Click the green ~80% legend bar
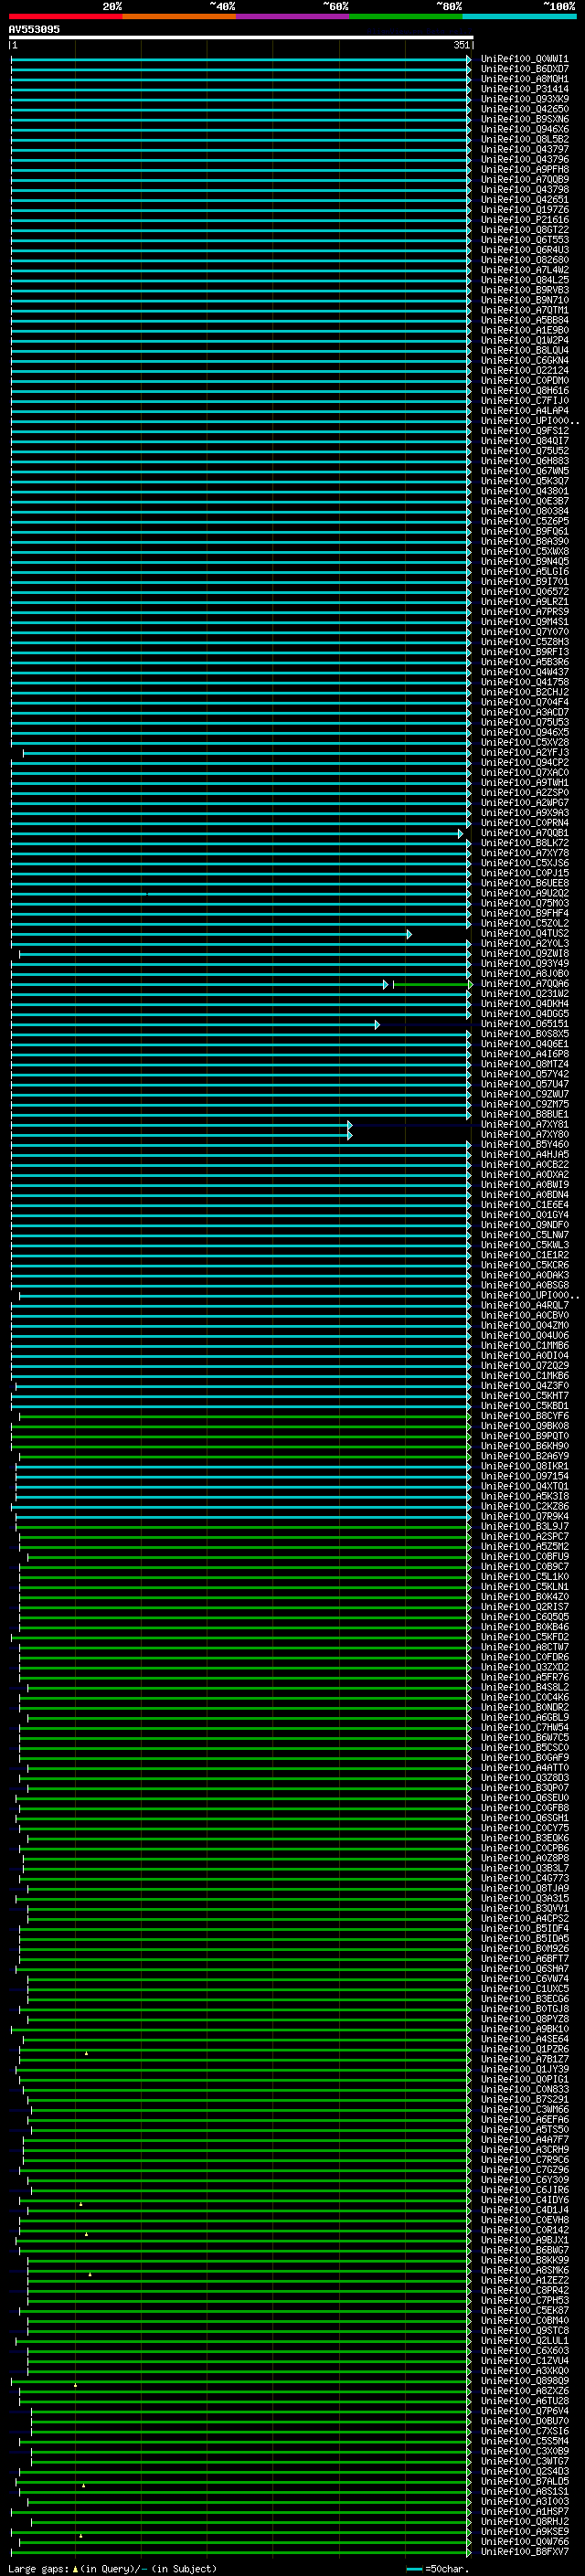 406,16
